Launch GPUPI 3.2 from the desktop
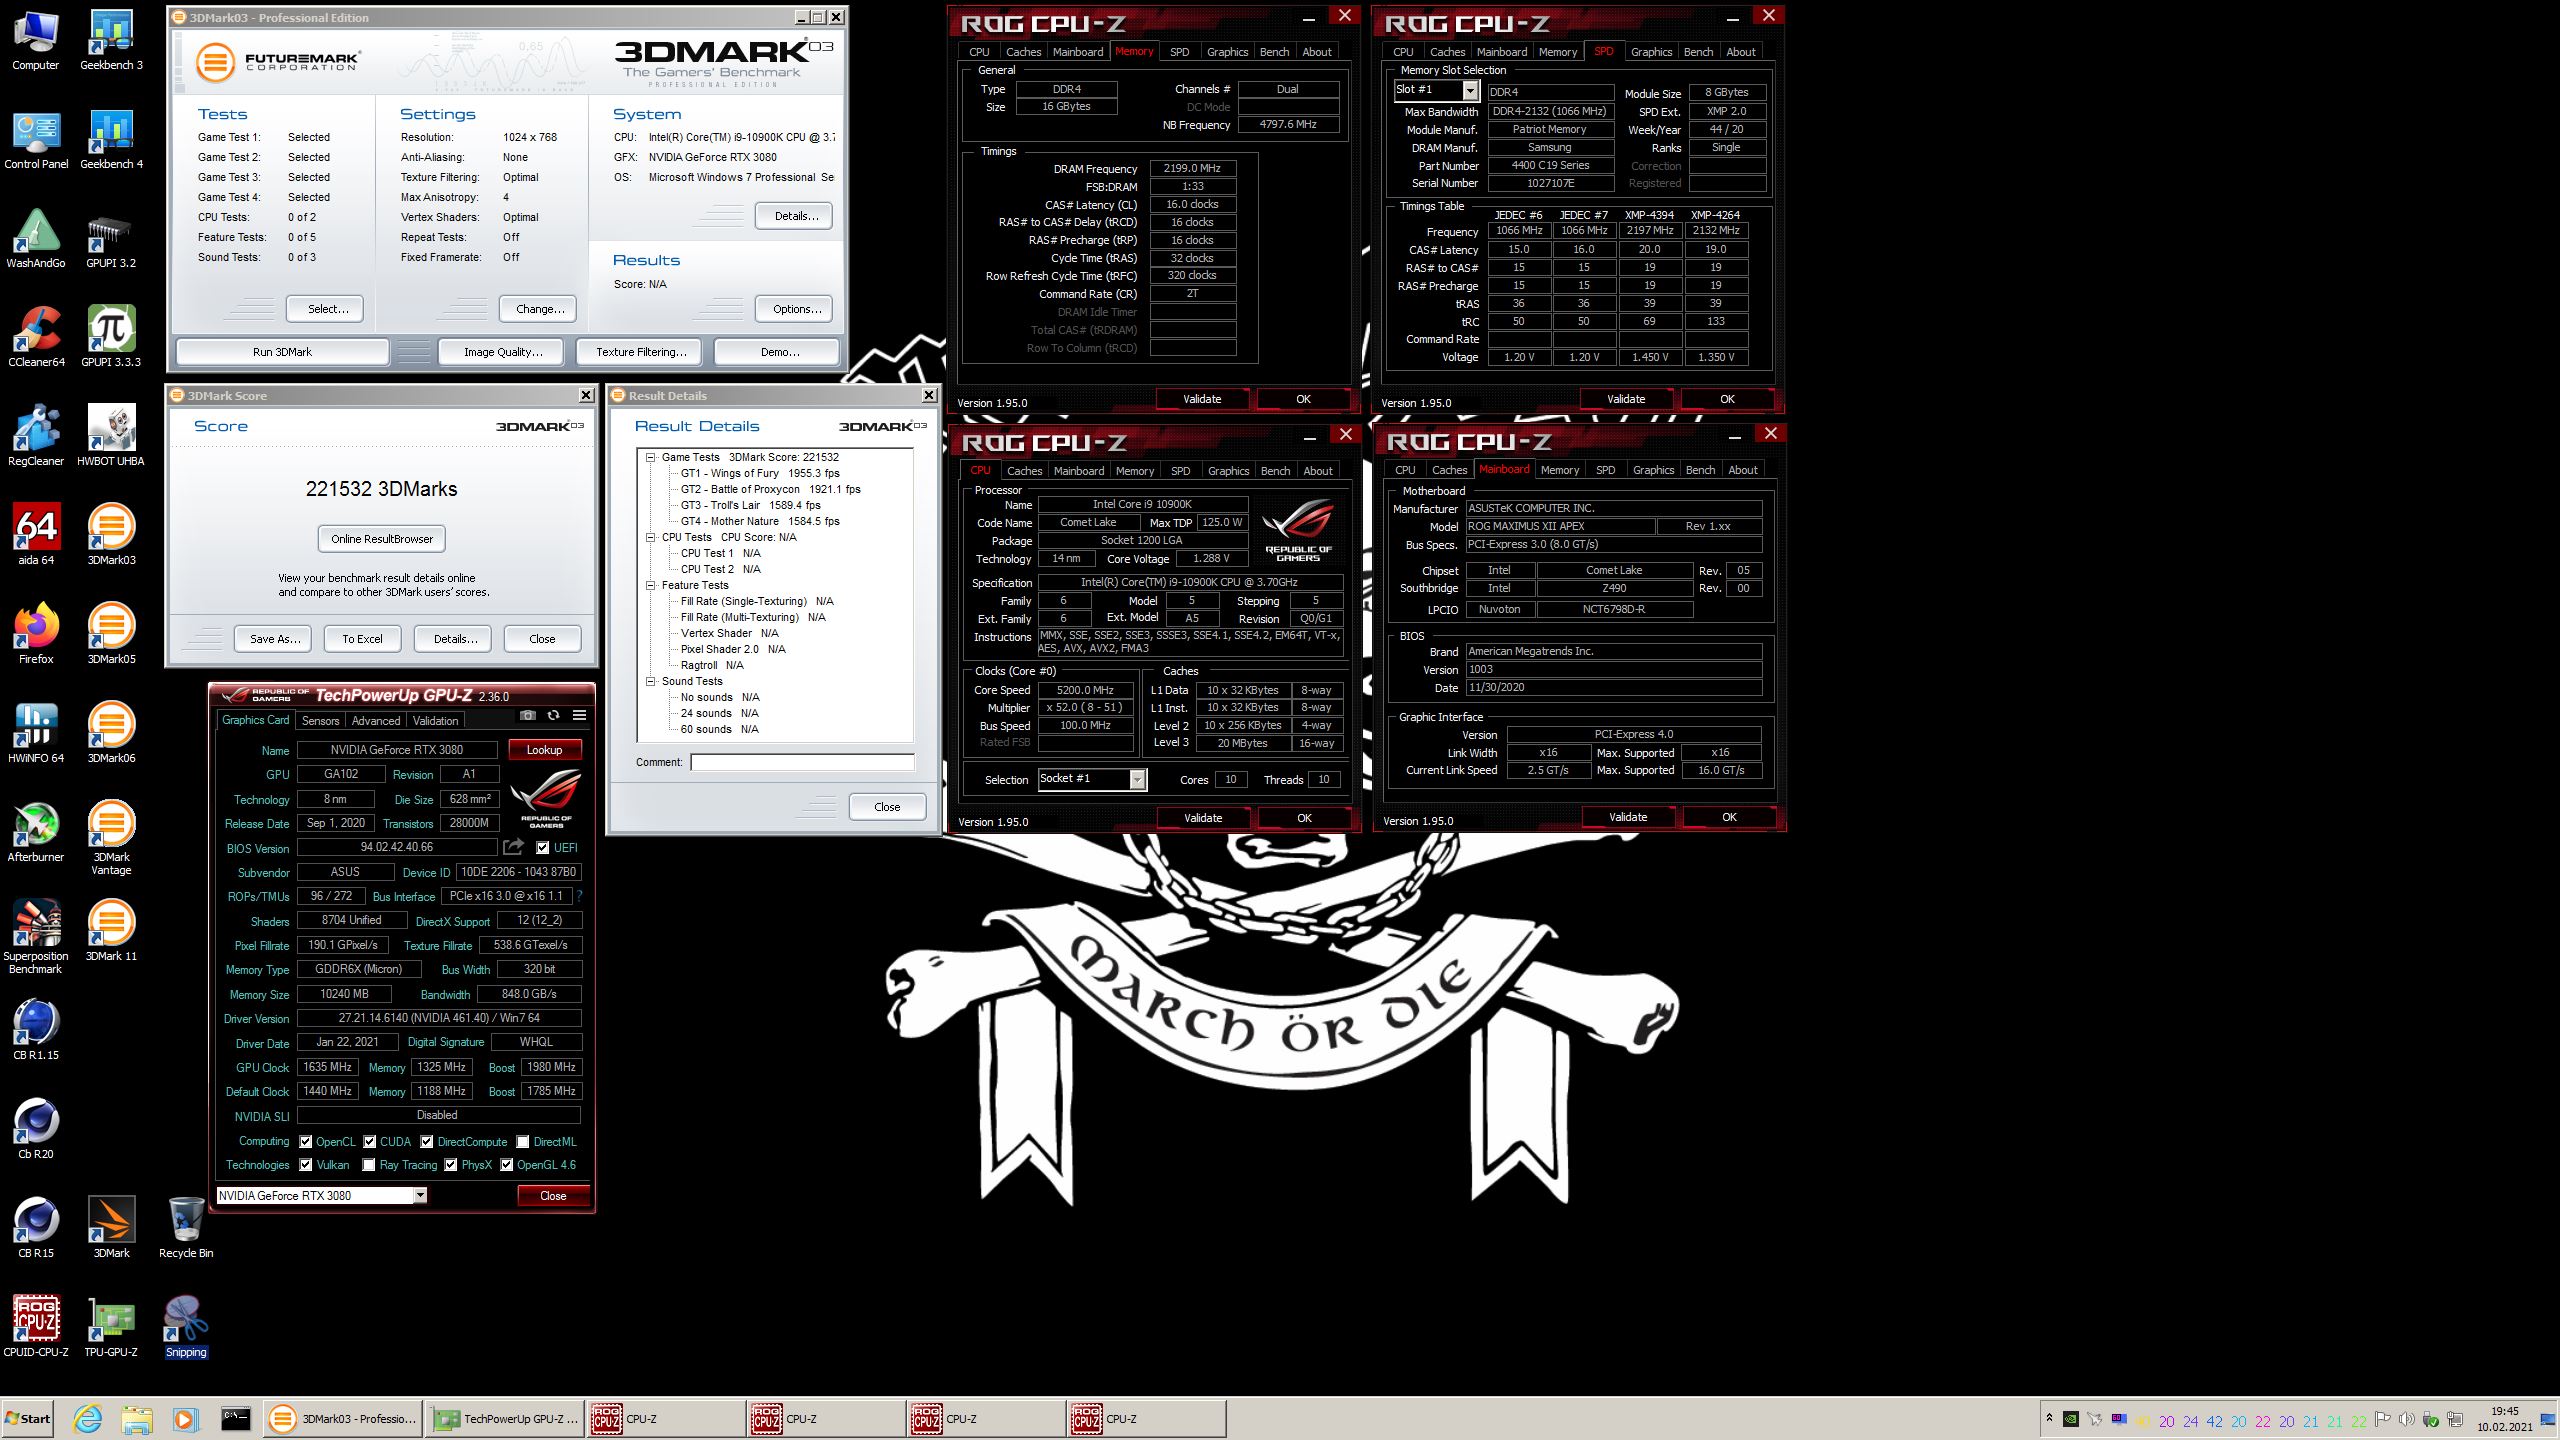Image resolution: width=2560 pixels, height=1440 pixels. 111,238
